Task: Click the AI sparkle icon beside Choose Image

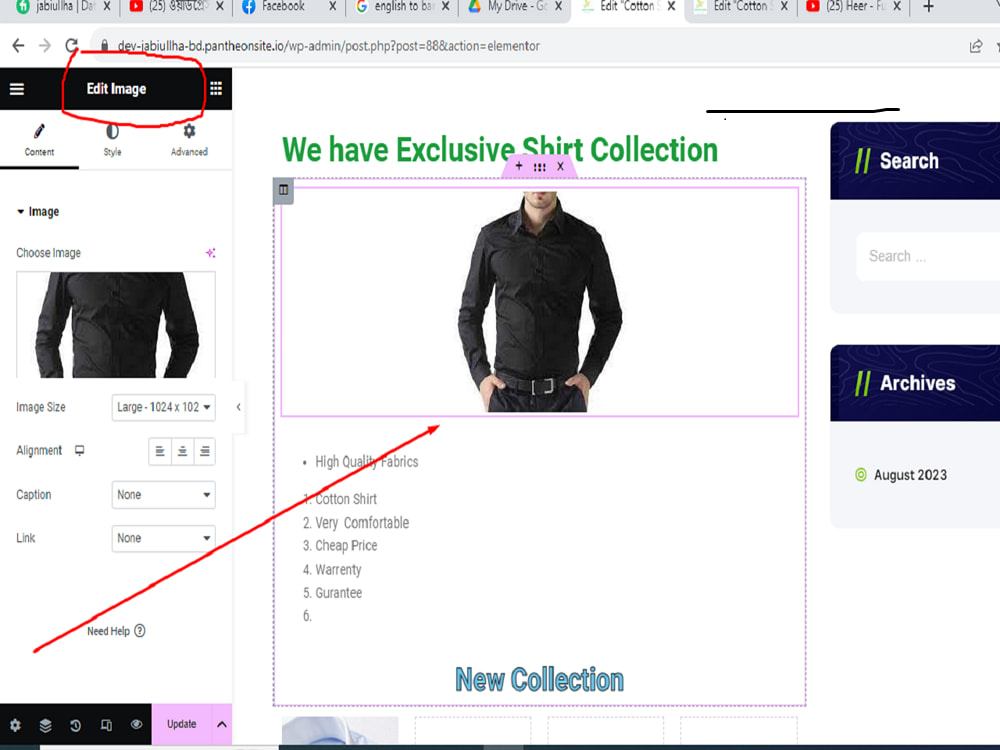Action: (x=210, y=253)
